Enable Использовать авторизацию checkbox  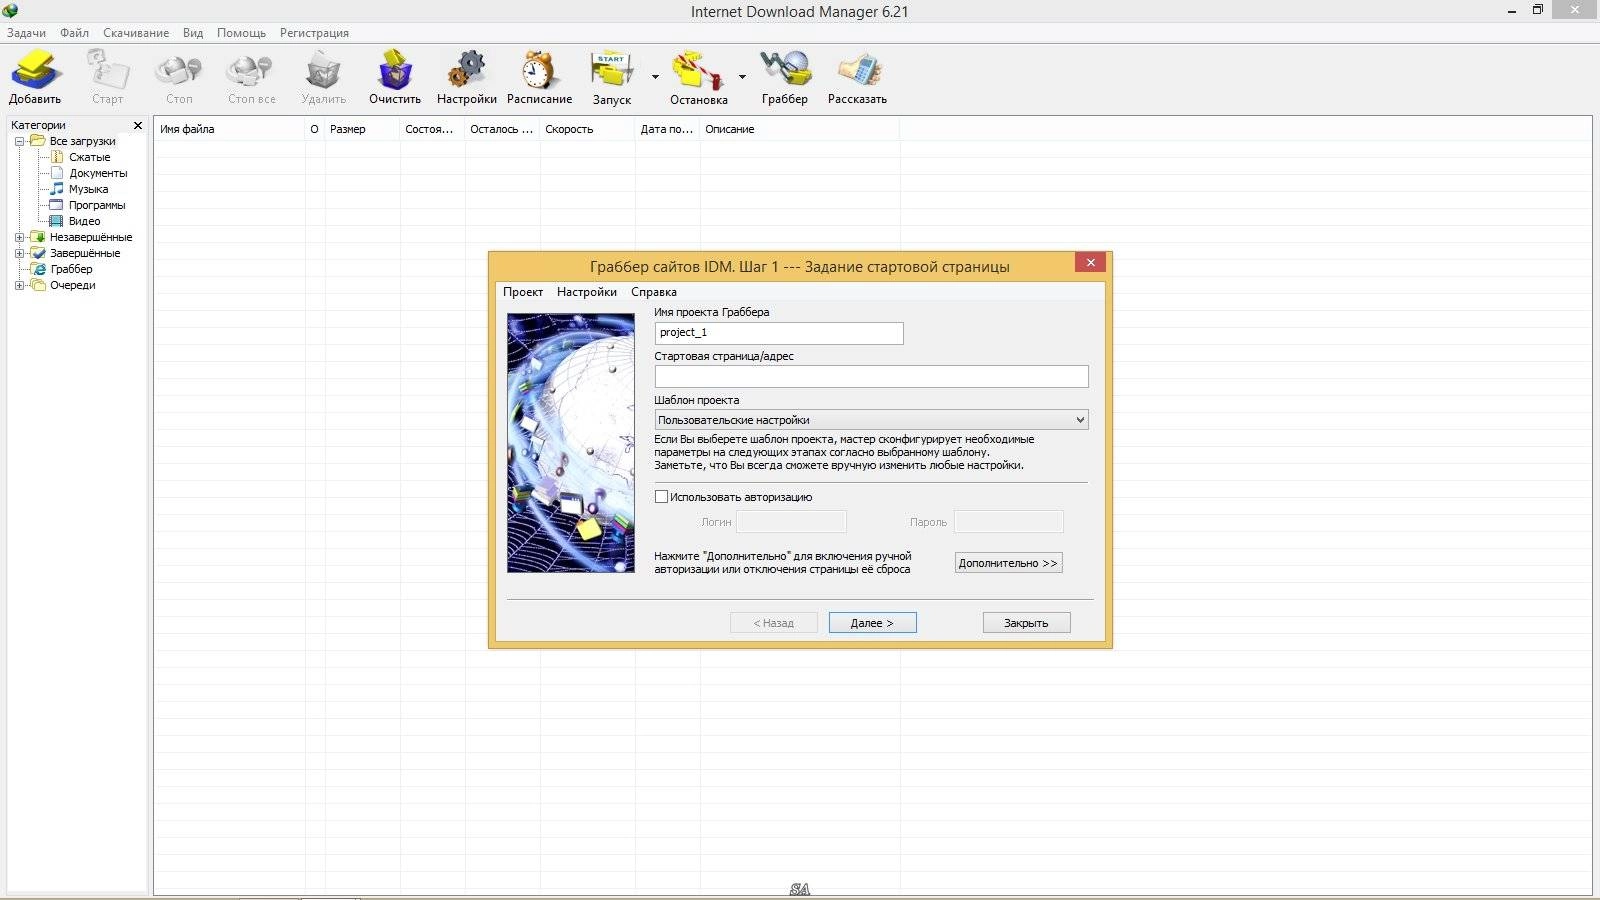click(661, 497)
